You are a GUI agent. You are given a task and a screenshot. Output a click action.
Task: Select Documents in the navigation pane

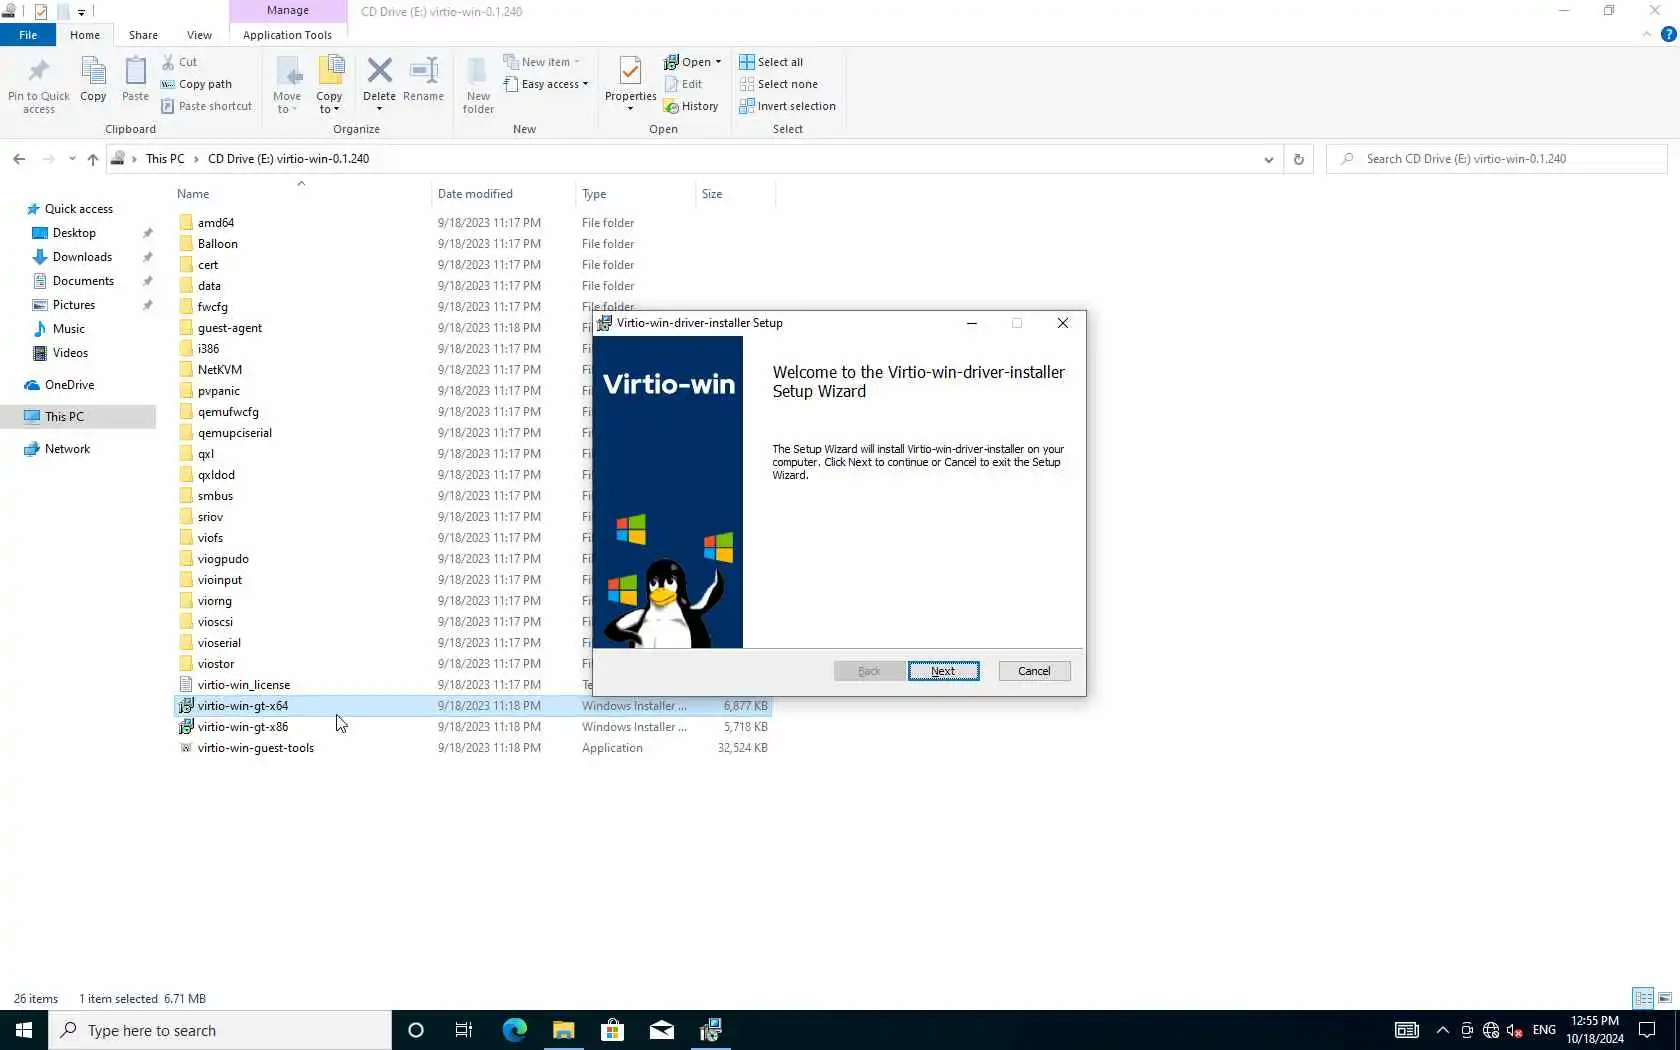[83, 281]
